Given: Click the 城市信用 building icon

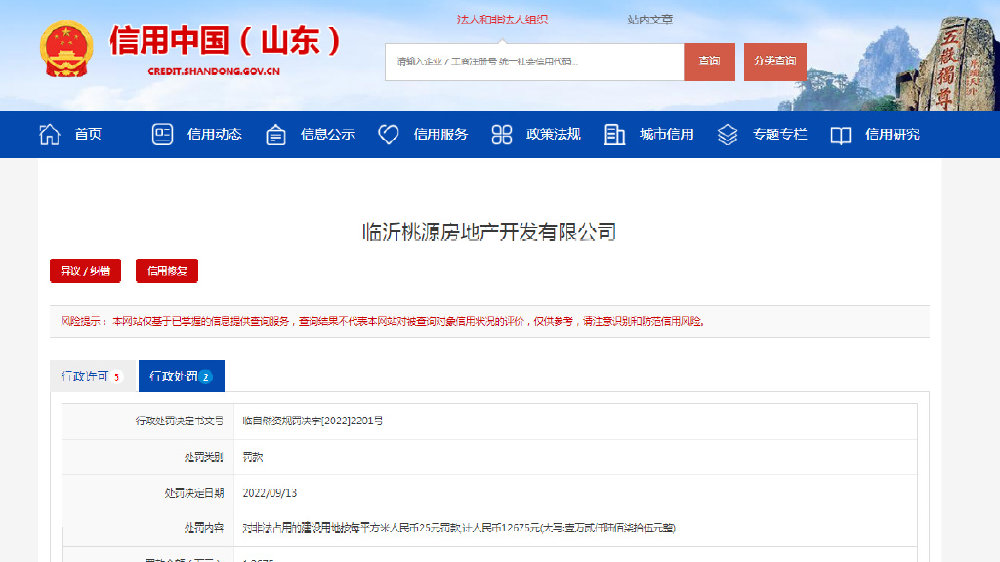Looking at the screenshot, I should pyautogui.click(x=614, y=135).
